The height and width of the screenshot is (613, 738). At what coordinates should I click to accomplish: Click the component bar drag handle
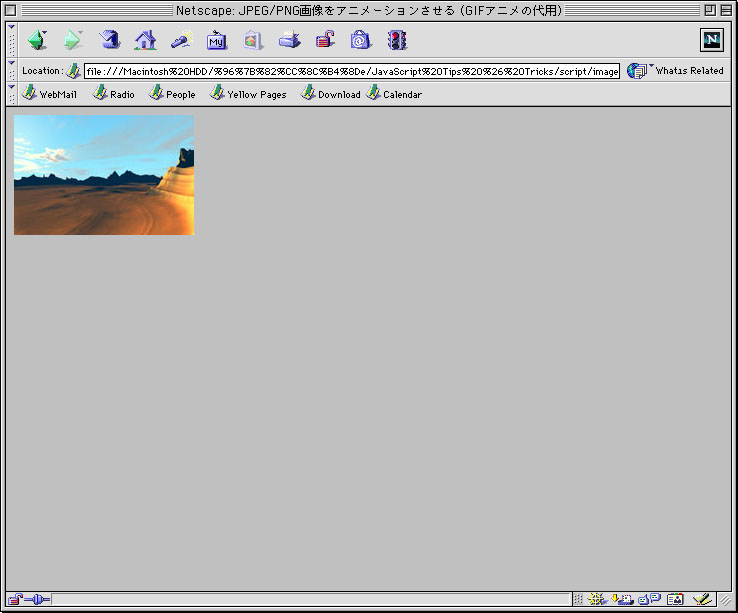tap(578, 599)
